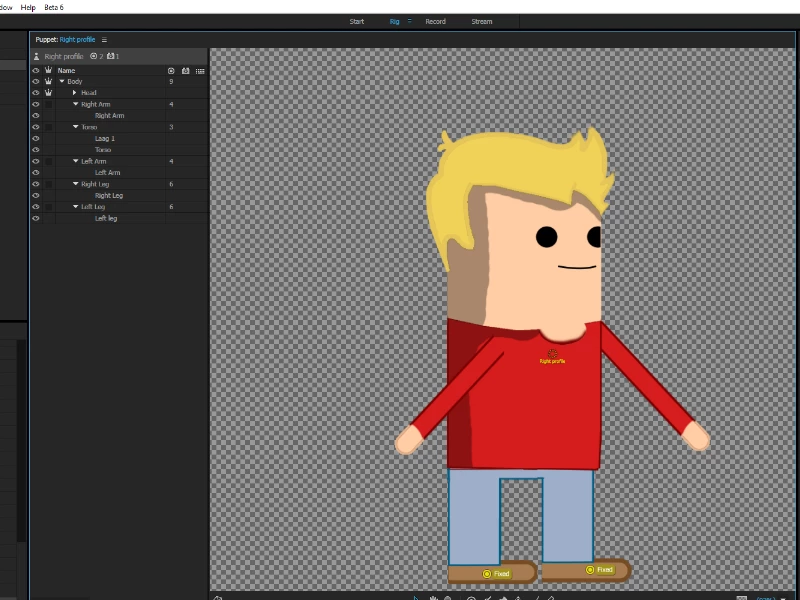Click handle count 9 on Body row
Image resolution: width=800 pixels, height=600 pixels.
tap(171, 82)
